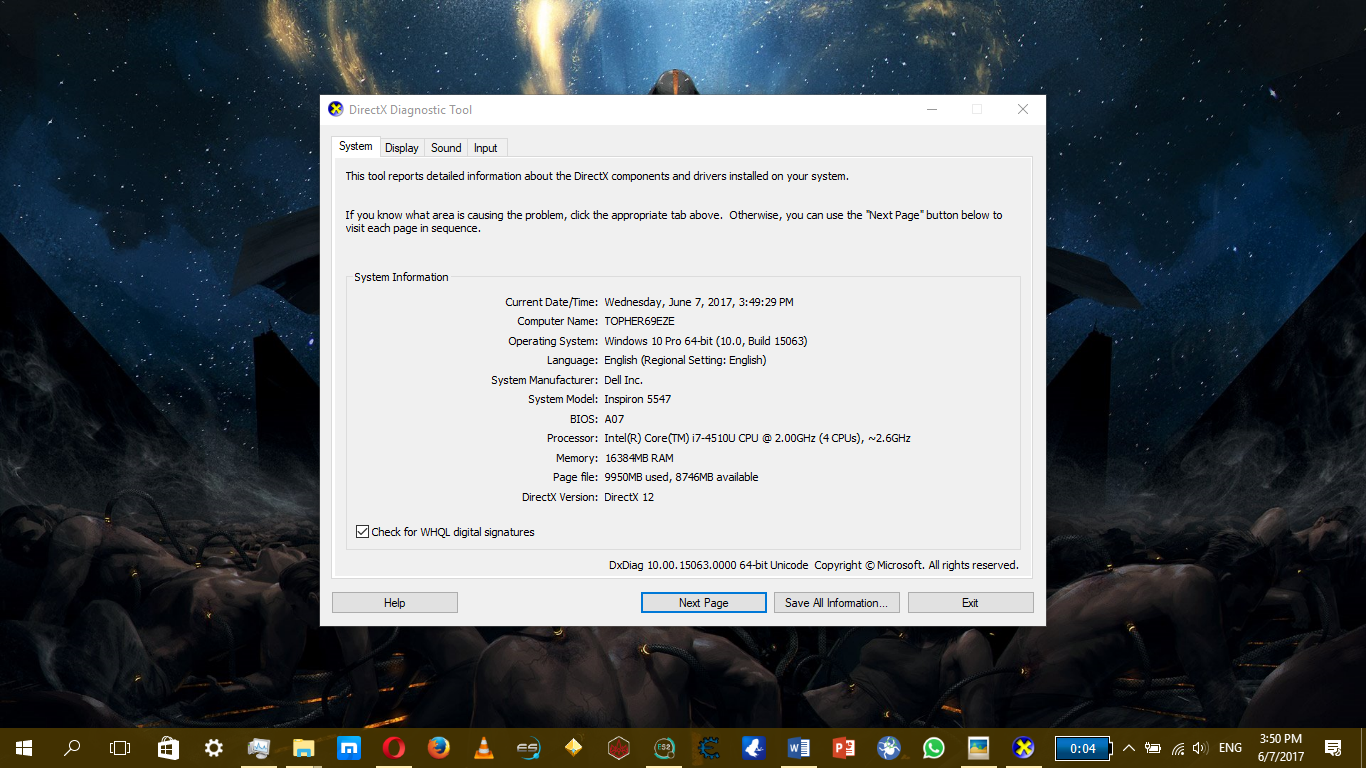Click the Computer Name value TOPHER69EZE
Image resolution: width=1366 pixels, height=768 pixels.
[x=640, y=321]
